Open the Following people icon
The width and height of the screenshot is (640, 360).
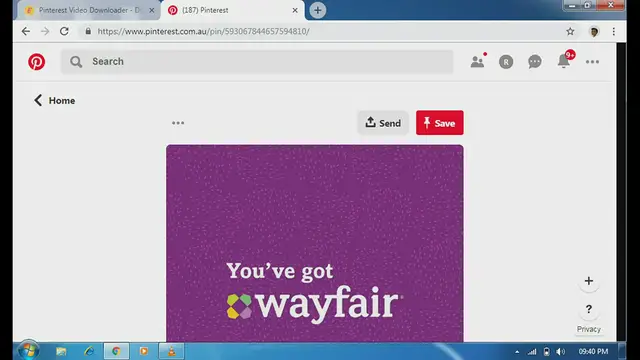477,61
